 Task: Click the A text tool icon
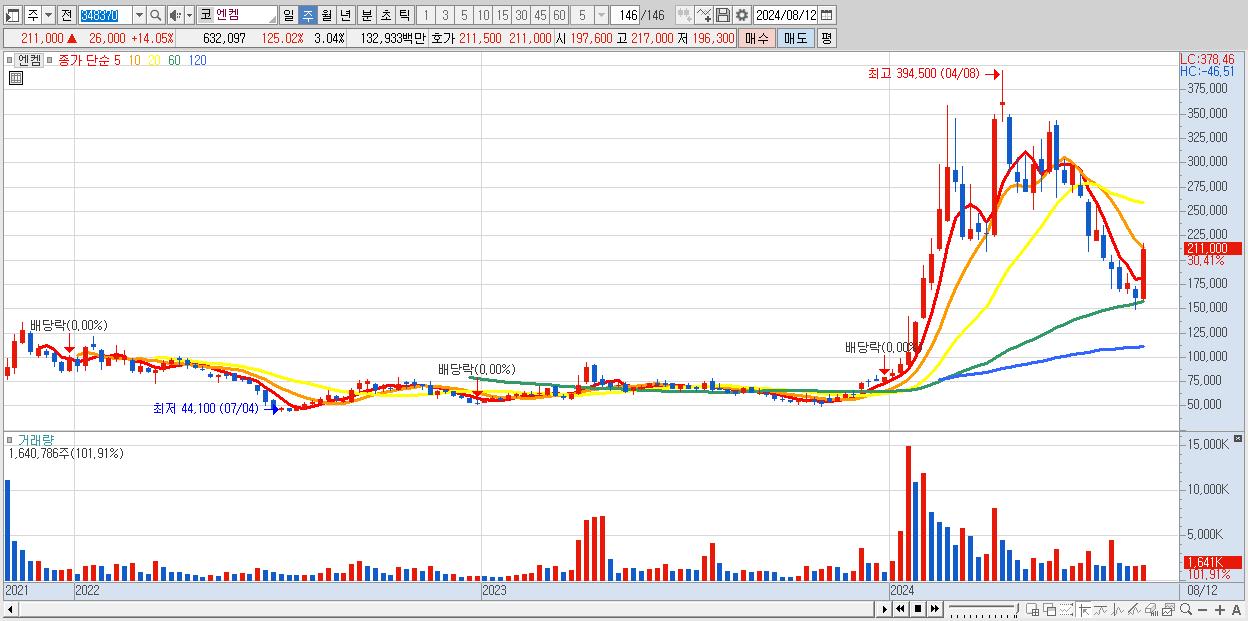tap(1237, 610)
